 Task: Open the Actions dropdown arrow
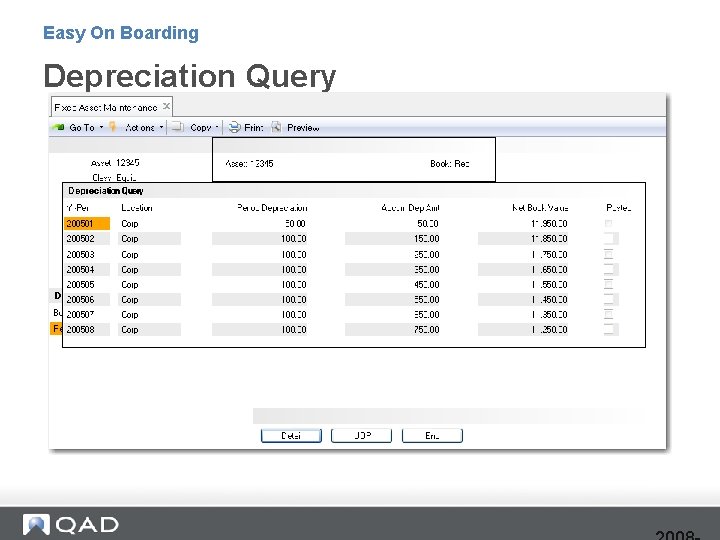coord(161,127)
